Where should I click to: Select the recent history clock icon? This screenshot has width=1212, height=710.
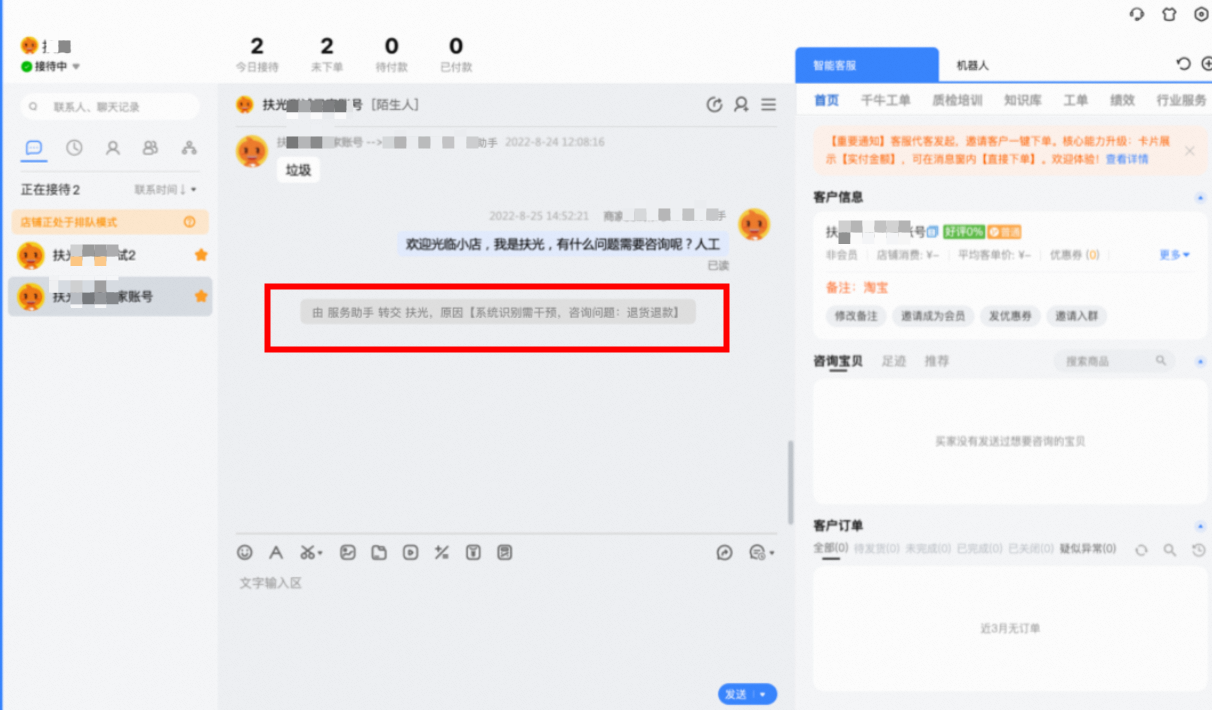coord(74,148)
